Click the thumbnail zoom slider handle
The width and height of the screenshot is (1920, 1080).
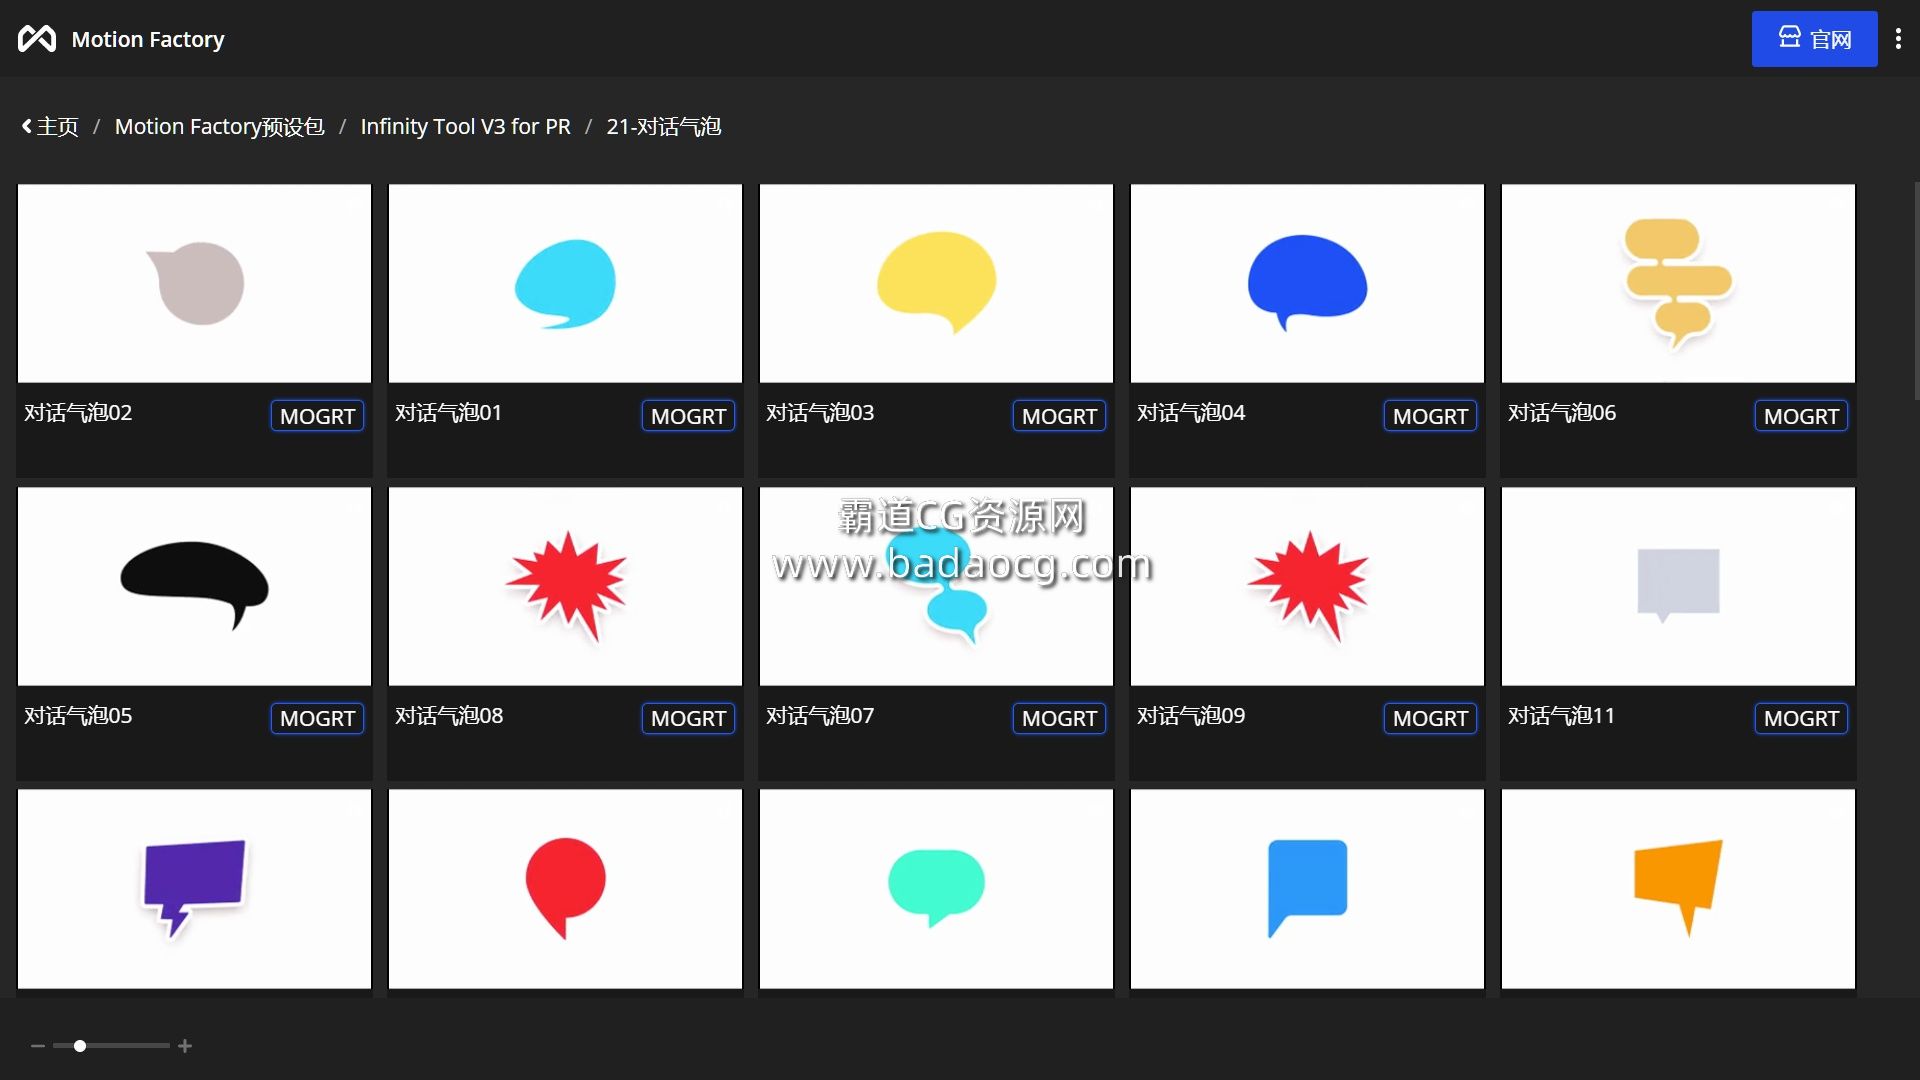click(x=80, y=1046)
